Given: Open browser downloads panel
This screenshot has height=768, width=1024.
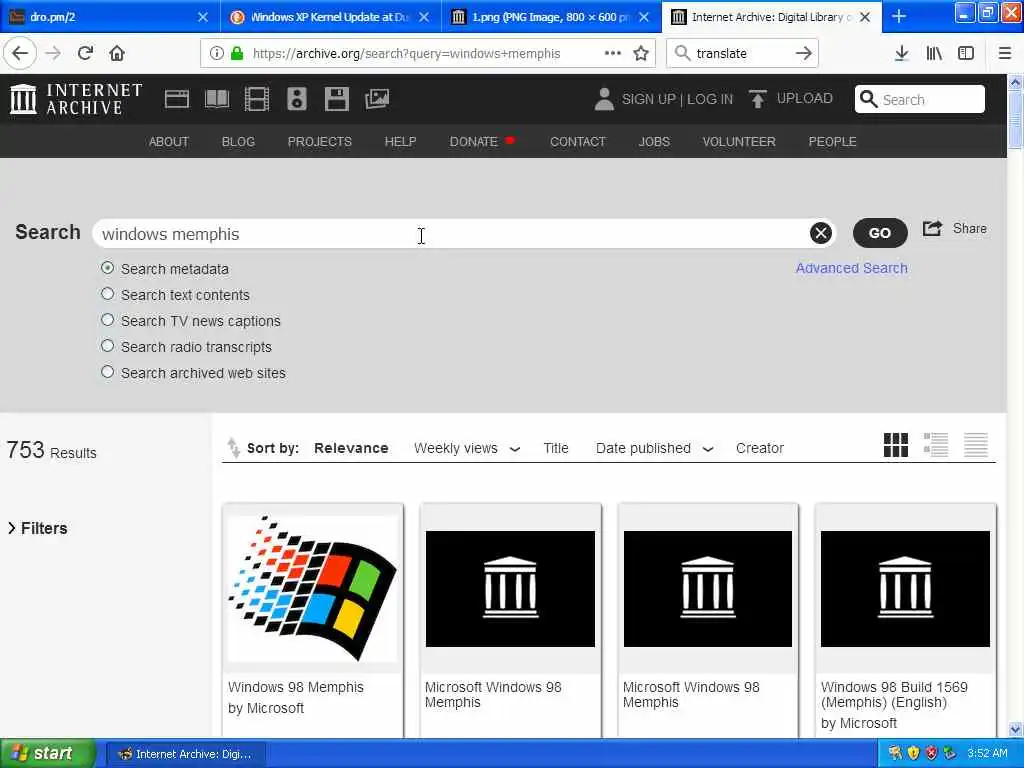Looking at the screenshot, I should 901,53.
